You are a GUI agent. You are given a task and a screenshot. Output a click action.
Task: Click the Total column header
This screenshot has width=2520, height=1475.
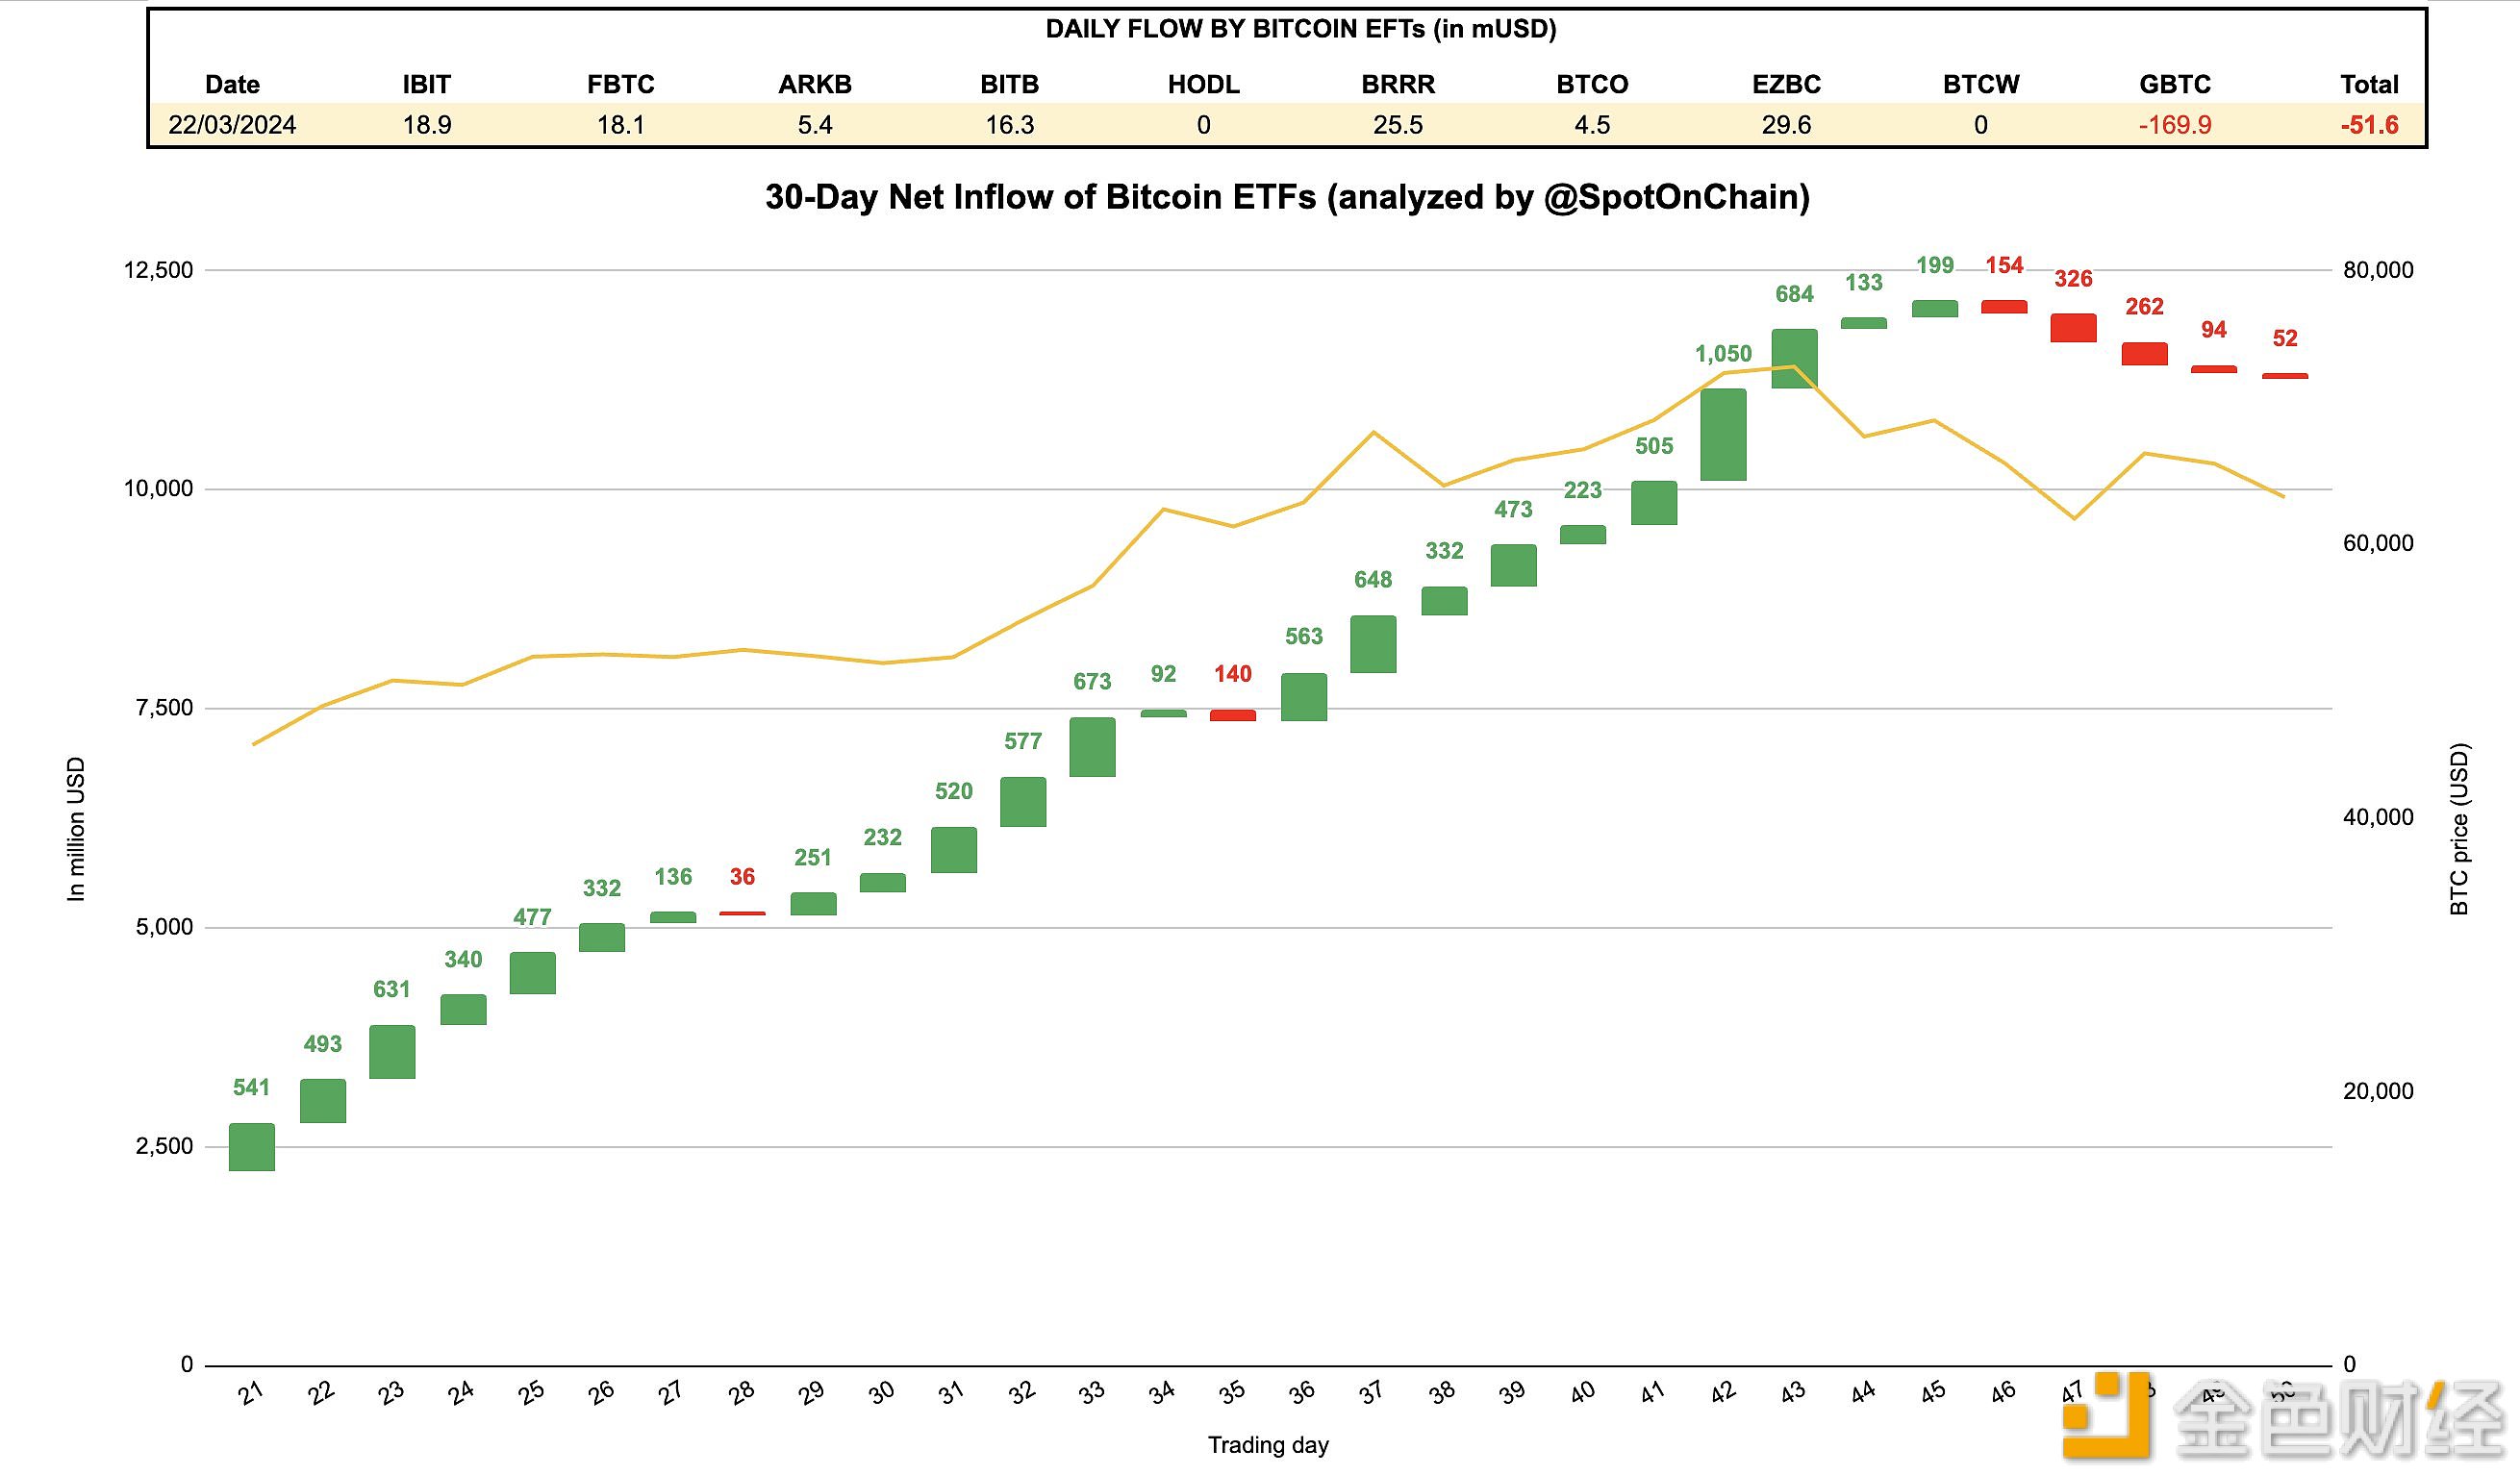point(2369,84)
